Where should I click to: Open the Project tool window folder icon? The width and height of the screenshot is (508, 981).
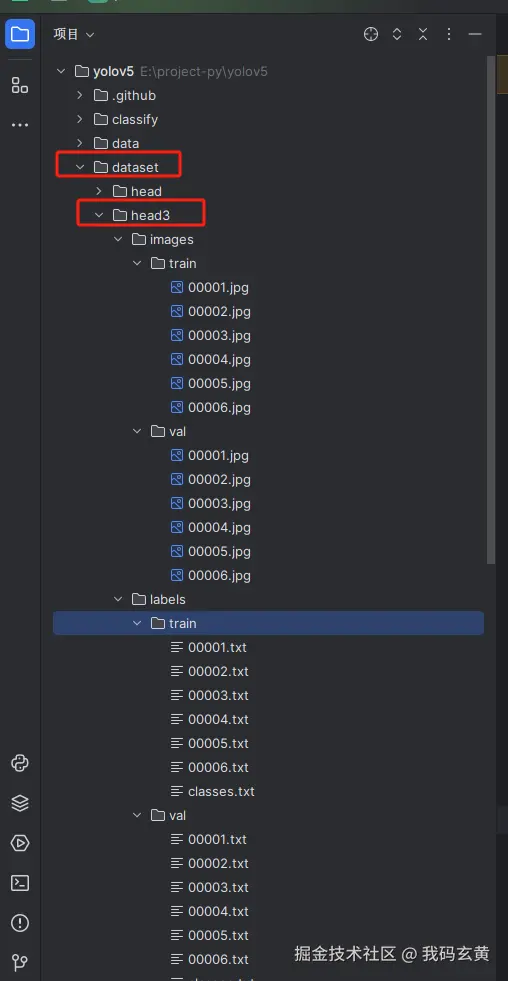19,34
